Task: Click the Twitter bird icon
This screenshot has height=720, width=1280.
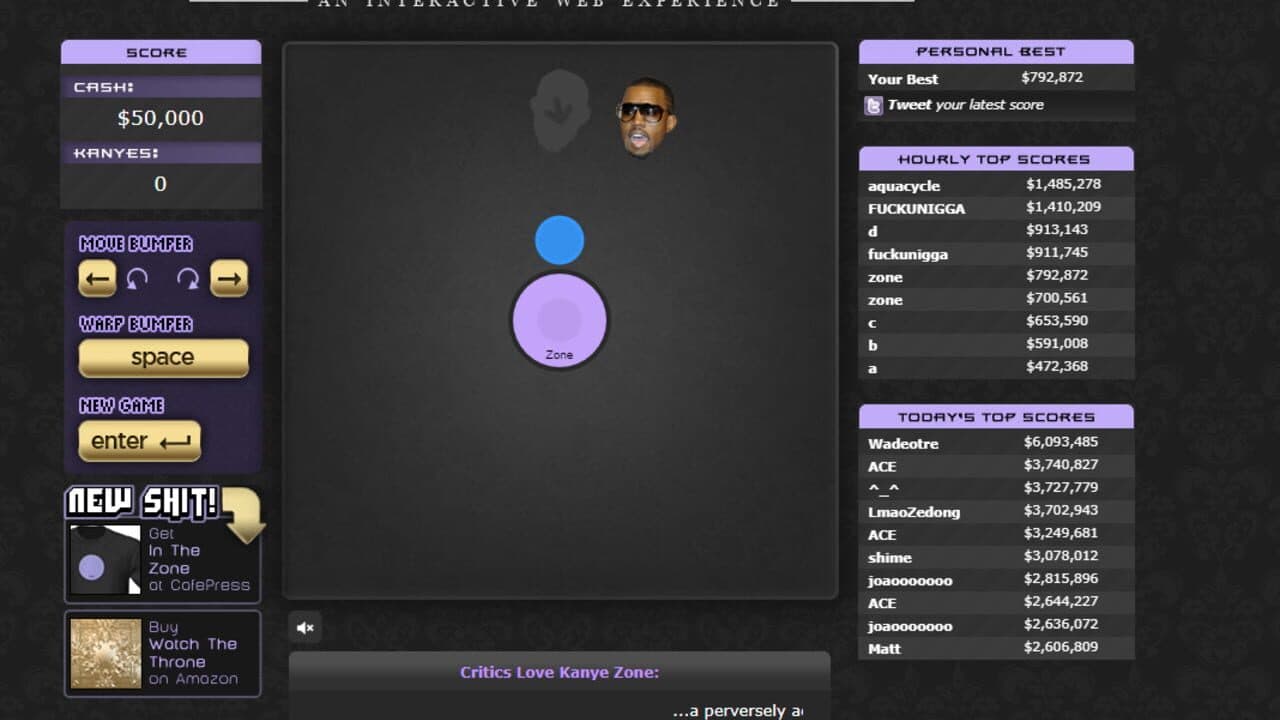Action: pos(873,105)
